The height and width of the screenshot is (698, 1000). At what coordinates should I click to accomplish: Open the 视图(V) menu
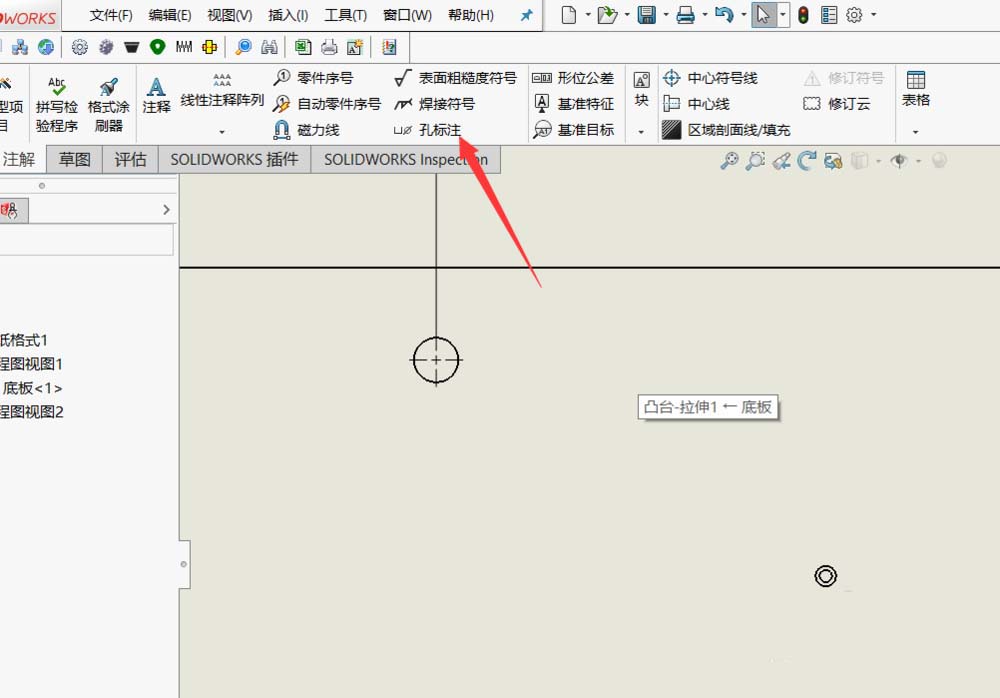click(230, 15)
